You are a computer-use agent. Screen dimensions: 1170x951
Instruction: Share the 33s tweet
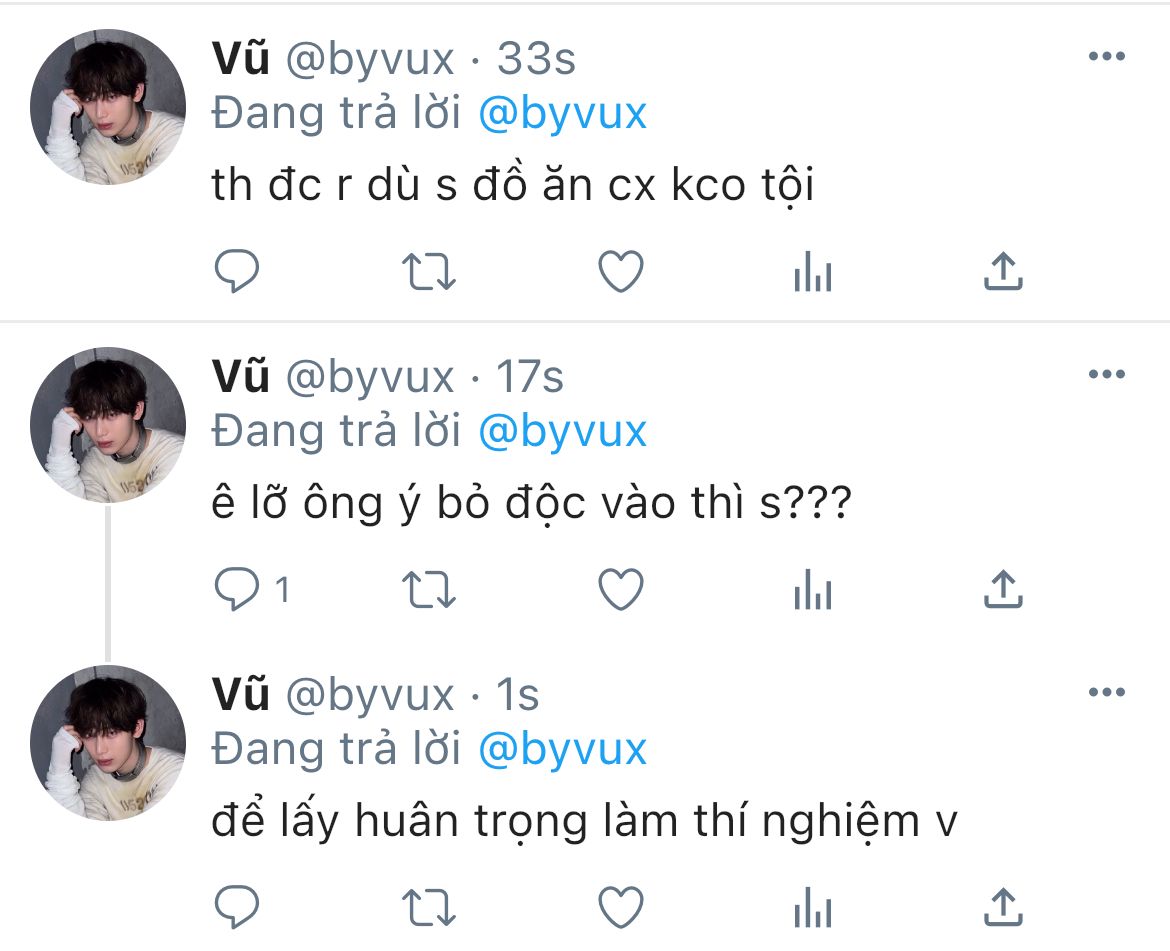[1003, 271]
